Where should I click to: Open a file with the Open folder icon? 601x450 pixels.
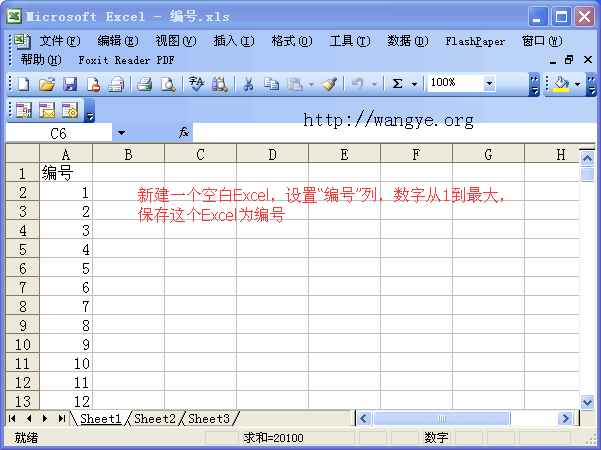click(47, 84)
